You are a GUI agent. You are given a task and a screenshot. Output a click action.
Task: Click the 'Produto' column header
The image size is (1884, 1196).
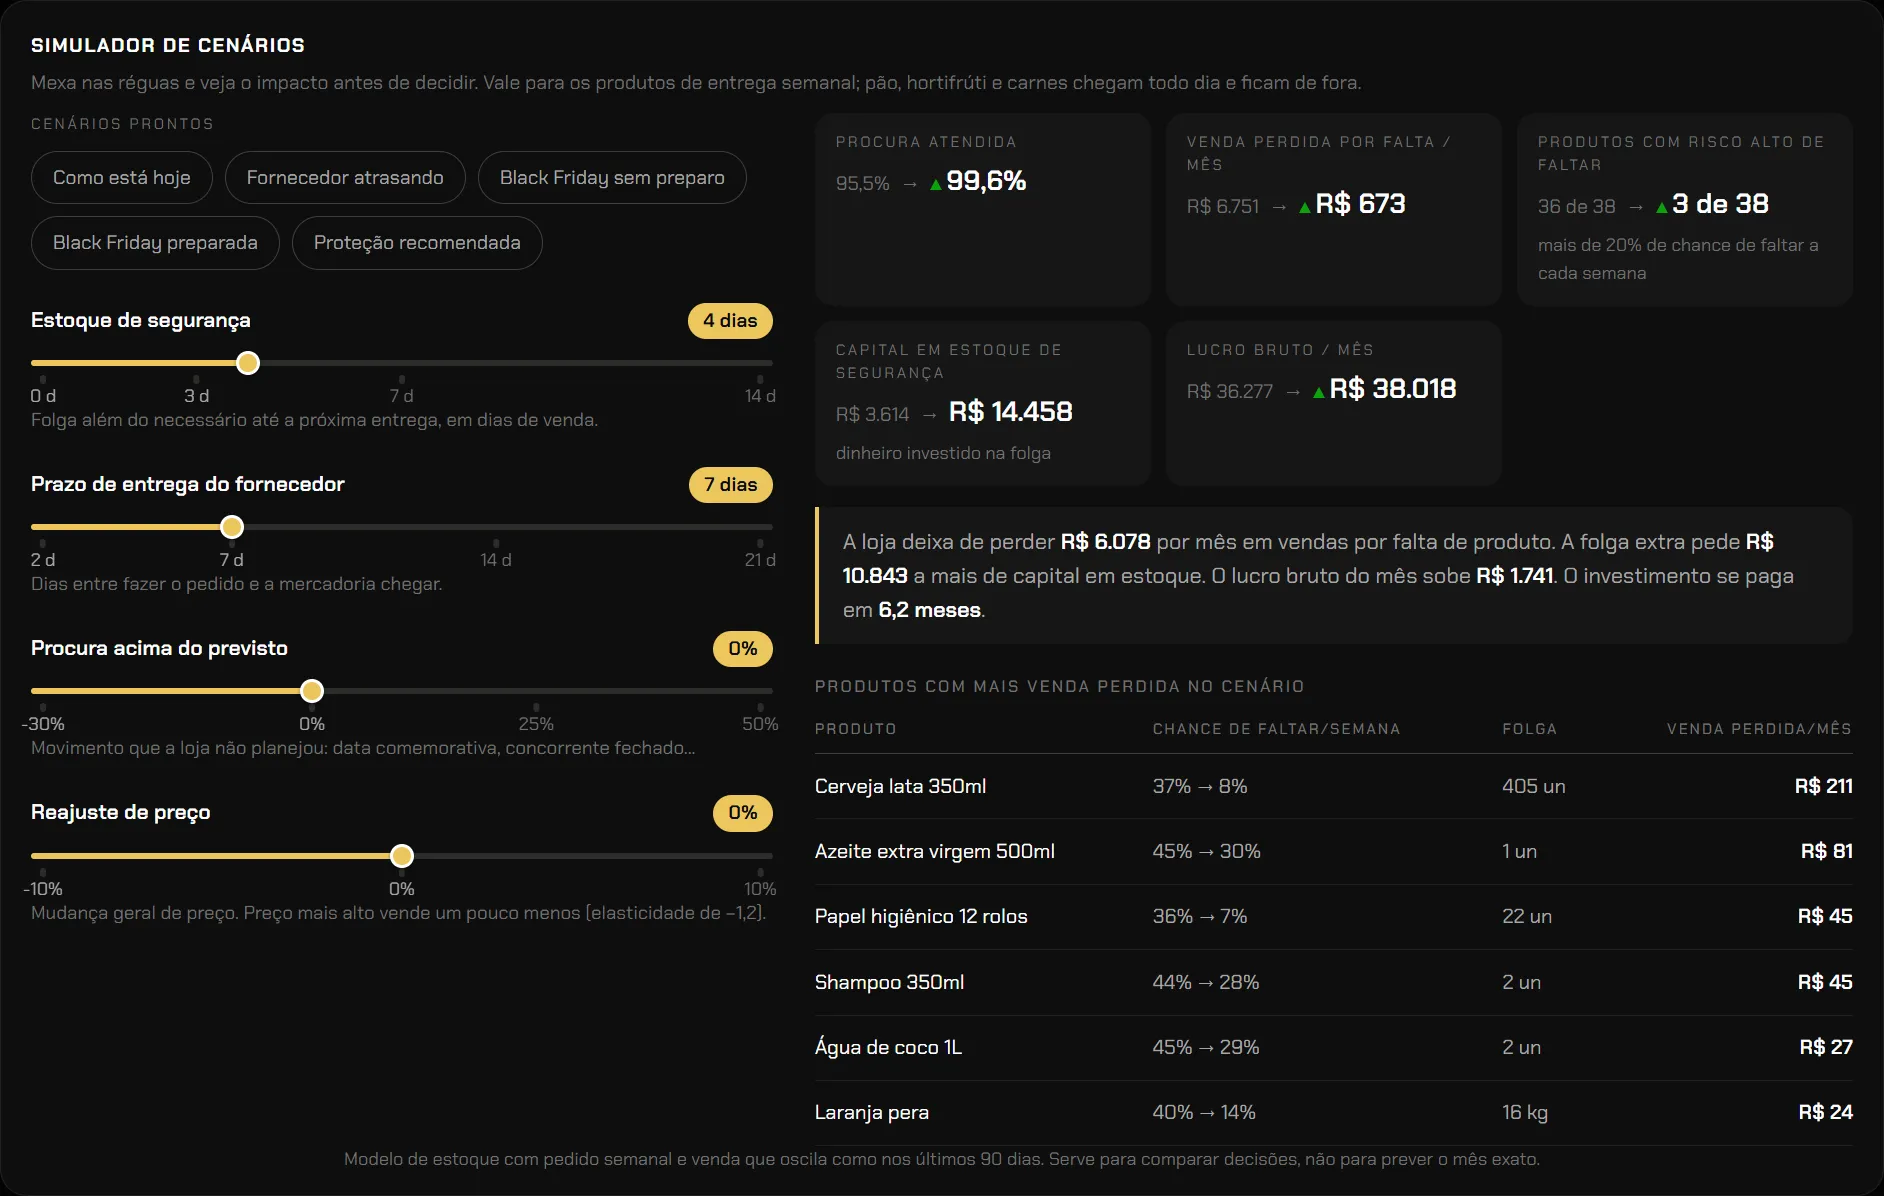coord(855,729)
